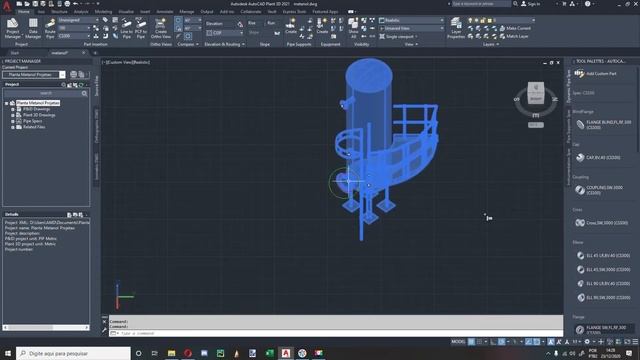Open Layer Properties manager
Screen dimensions: 640x360
[x=456, y=28]
